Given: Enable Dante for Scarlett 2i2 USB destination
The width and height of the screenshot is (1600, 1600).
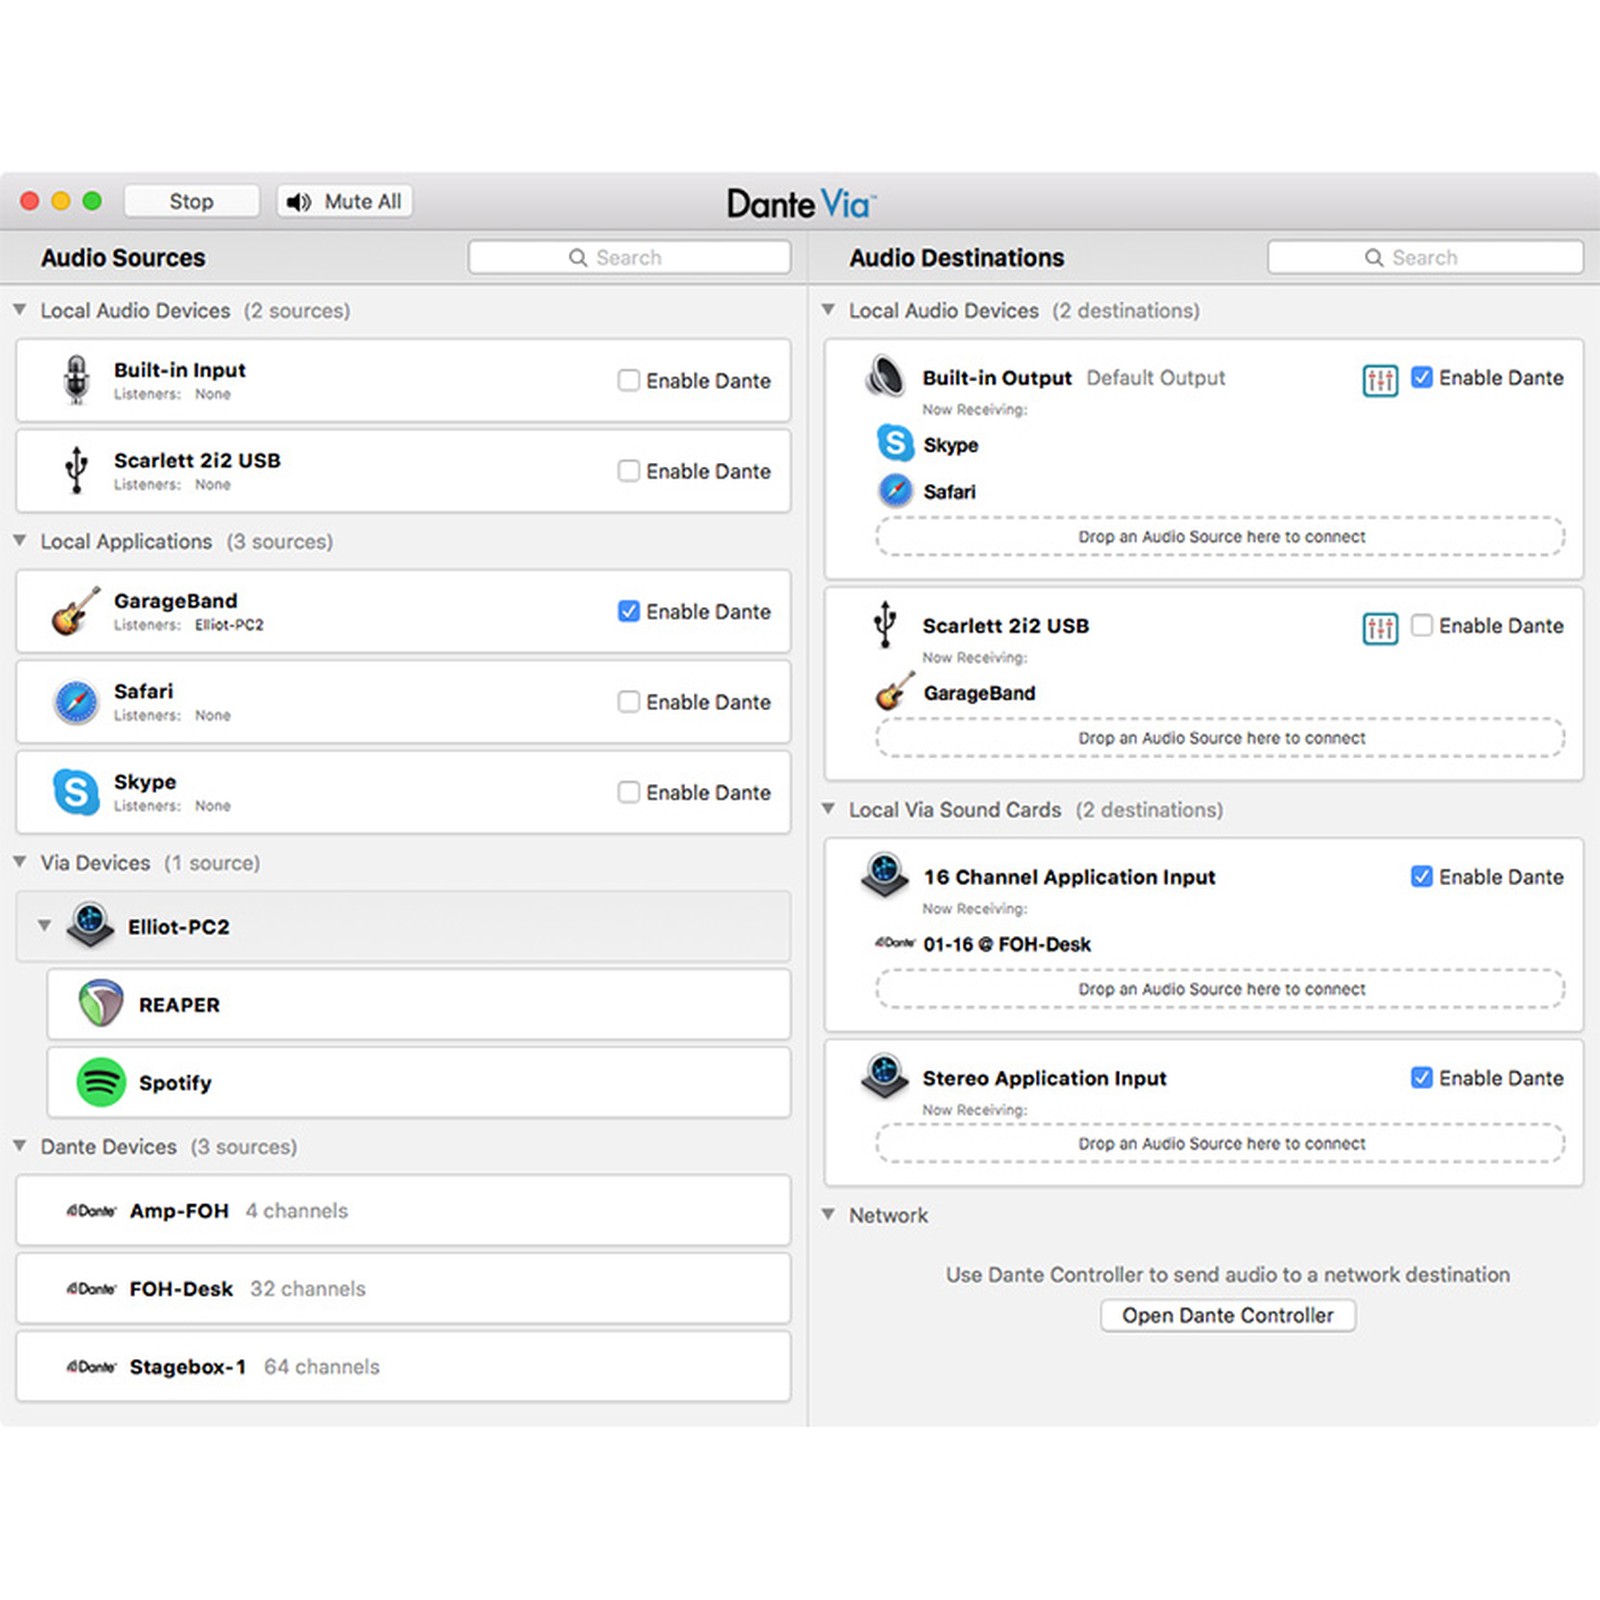Looking at the screenshot, I should (1422, 626).
